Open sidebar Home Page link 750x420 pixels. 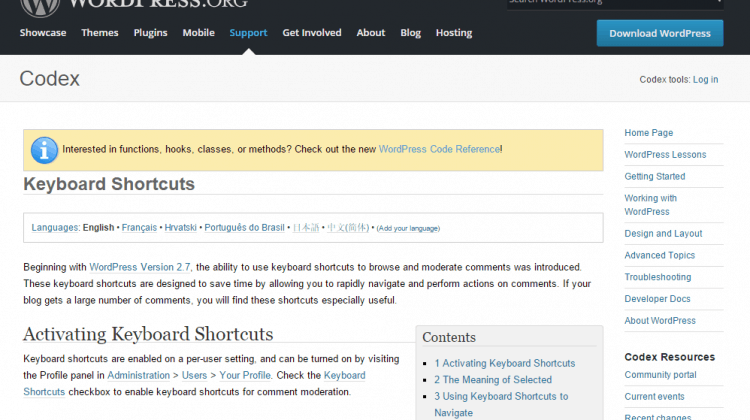pyautogui.click(x=649, y=133)
